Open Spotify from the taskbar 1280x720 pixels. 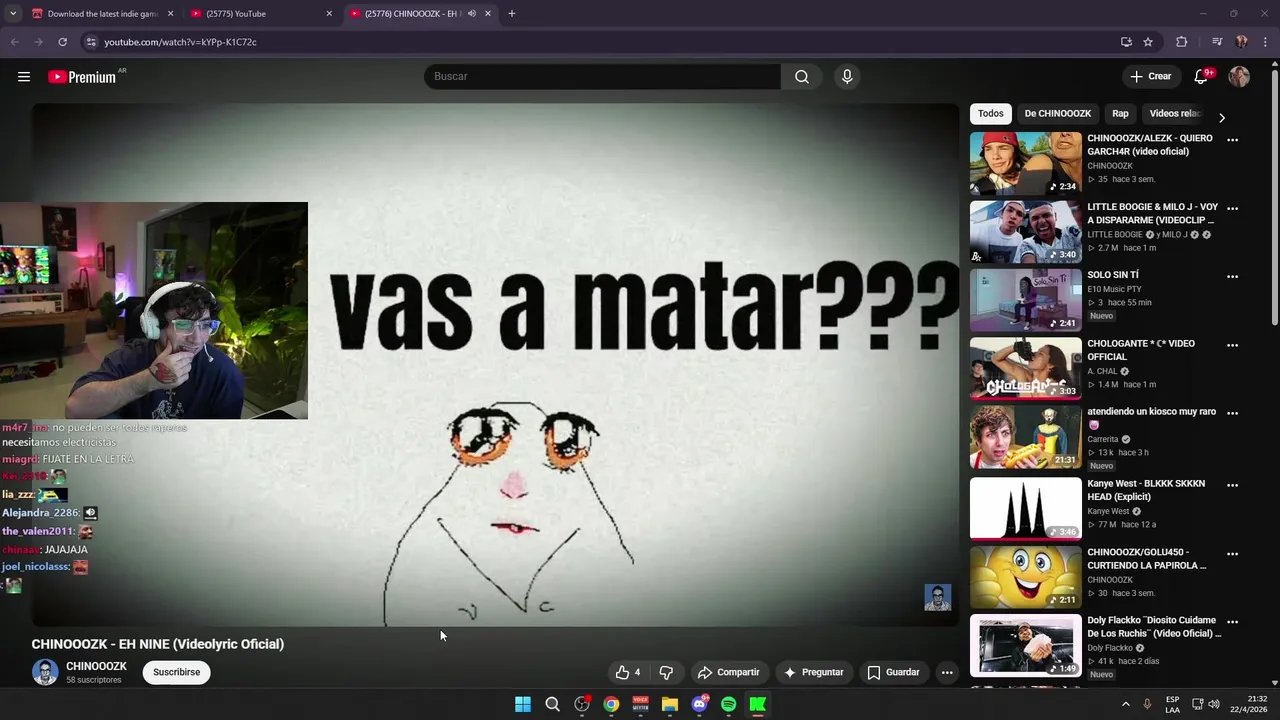(728, 704)
